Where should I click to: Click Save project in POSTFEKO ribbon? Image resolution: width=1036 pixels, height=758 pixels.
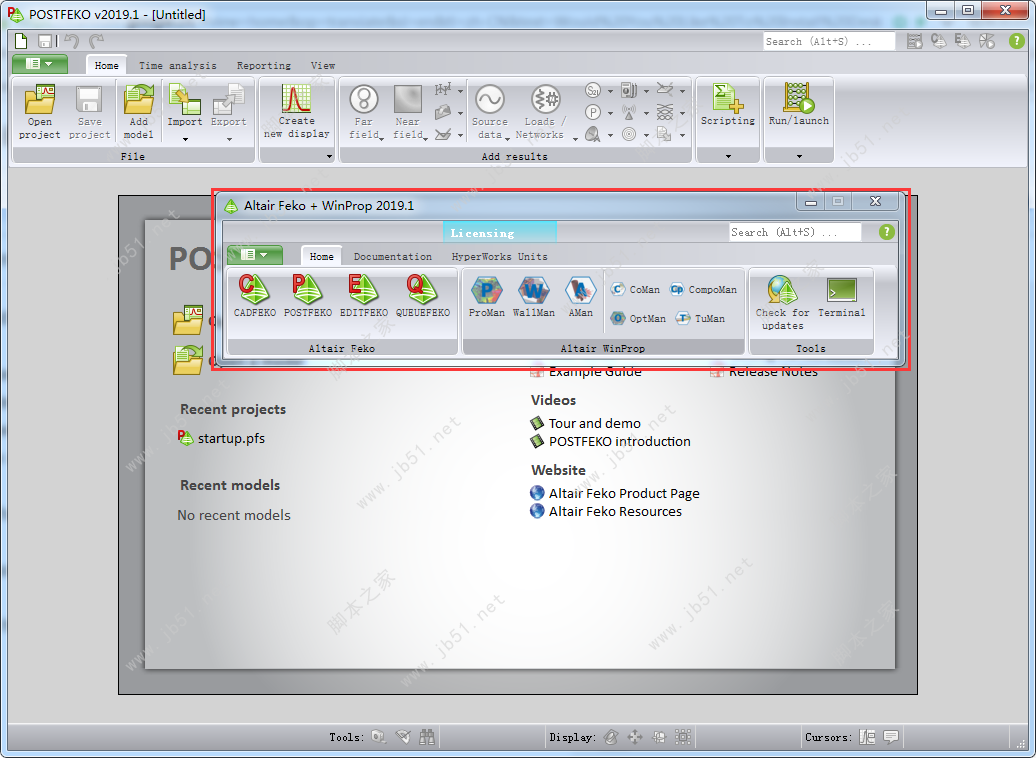point(89,112)
